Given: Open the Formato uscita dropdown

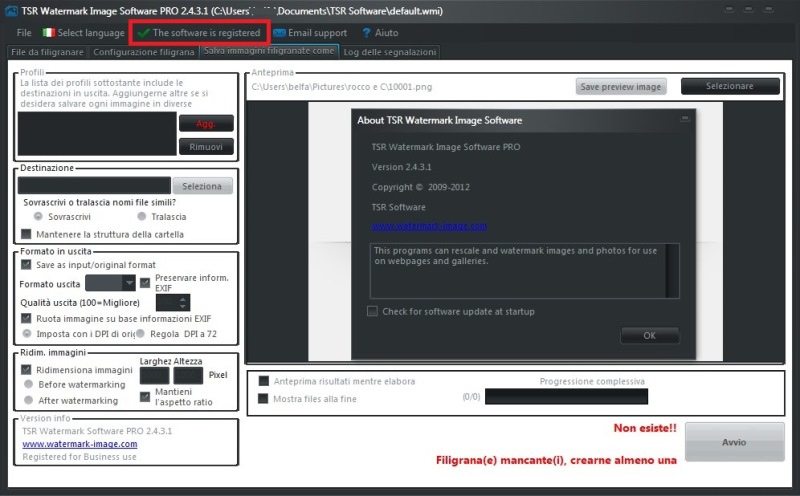Looking at the screenshot, I should [x=110, y=283].
